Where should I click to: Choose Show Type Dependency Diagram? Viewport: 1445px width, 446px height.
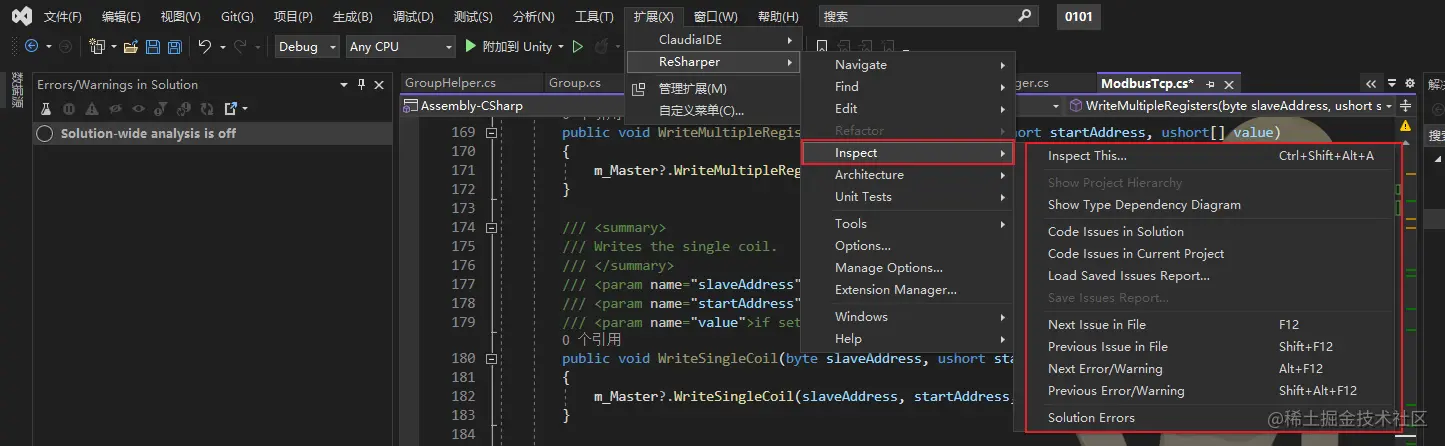(x=1212, y=205)
